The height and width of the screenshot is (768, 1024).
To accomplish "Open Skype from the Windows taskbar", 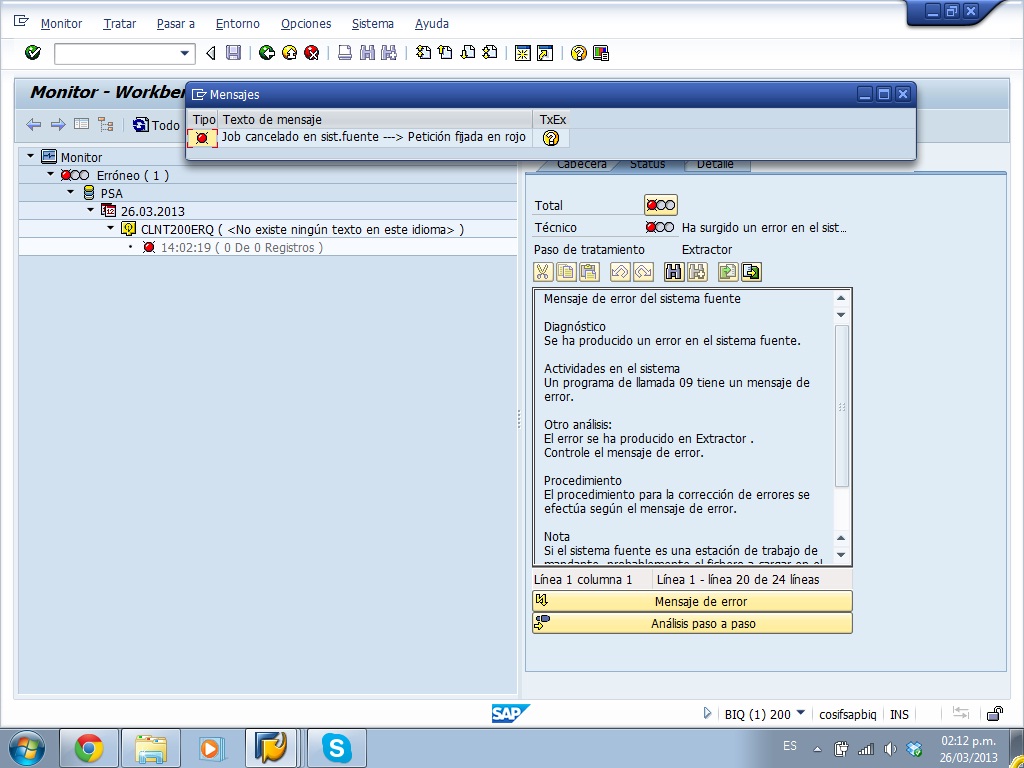I will pos(337,747).
